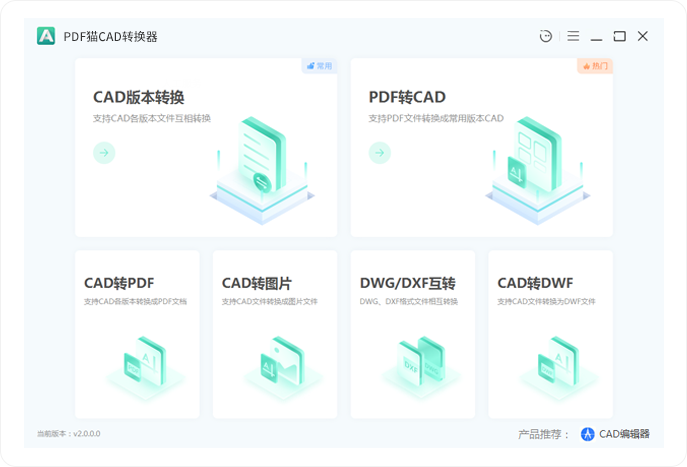Image resolution: width=687 pixels, height=467 pixels.
Task: Click the arrow under PDF转CAD
Action: coord(379,152)
